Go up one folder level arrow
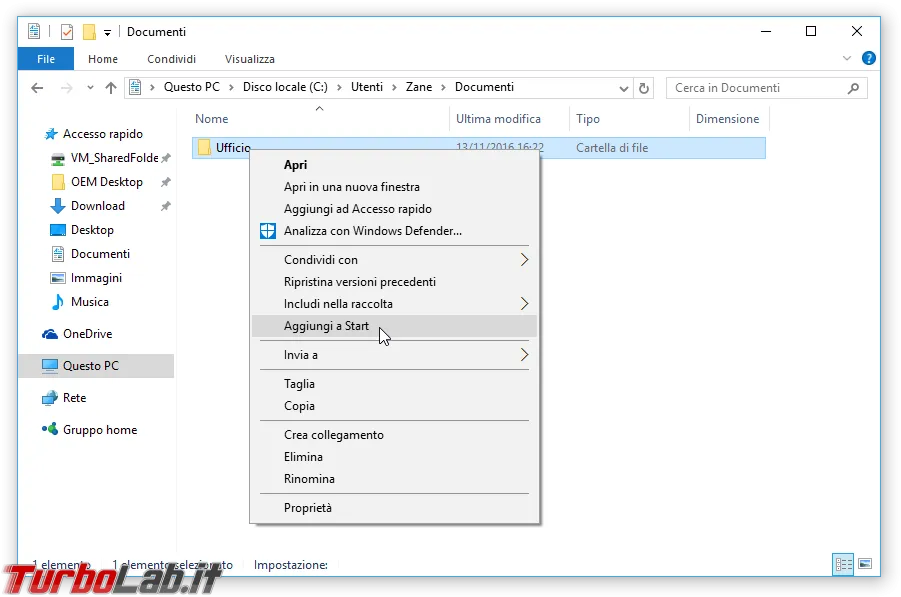The image size is (901, 597). 111,88
